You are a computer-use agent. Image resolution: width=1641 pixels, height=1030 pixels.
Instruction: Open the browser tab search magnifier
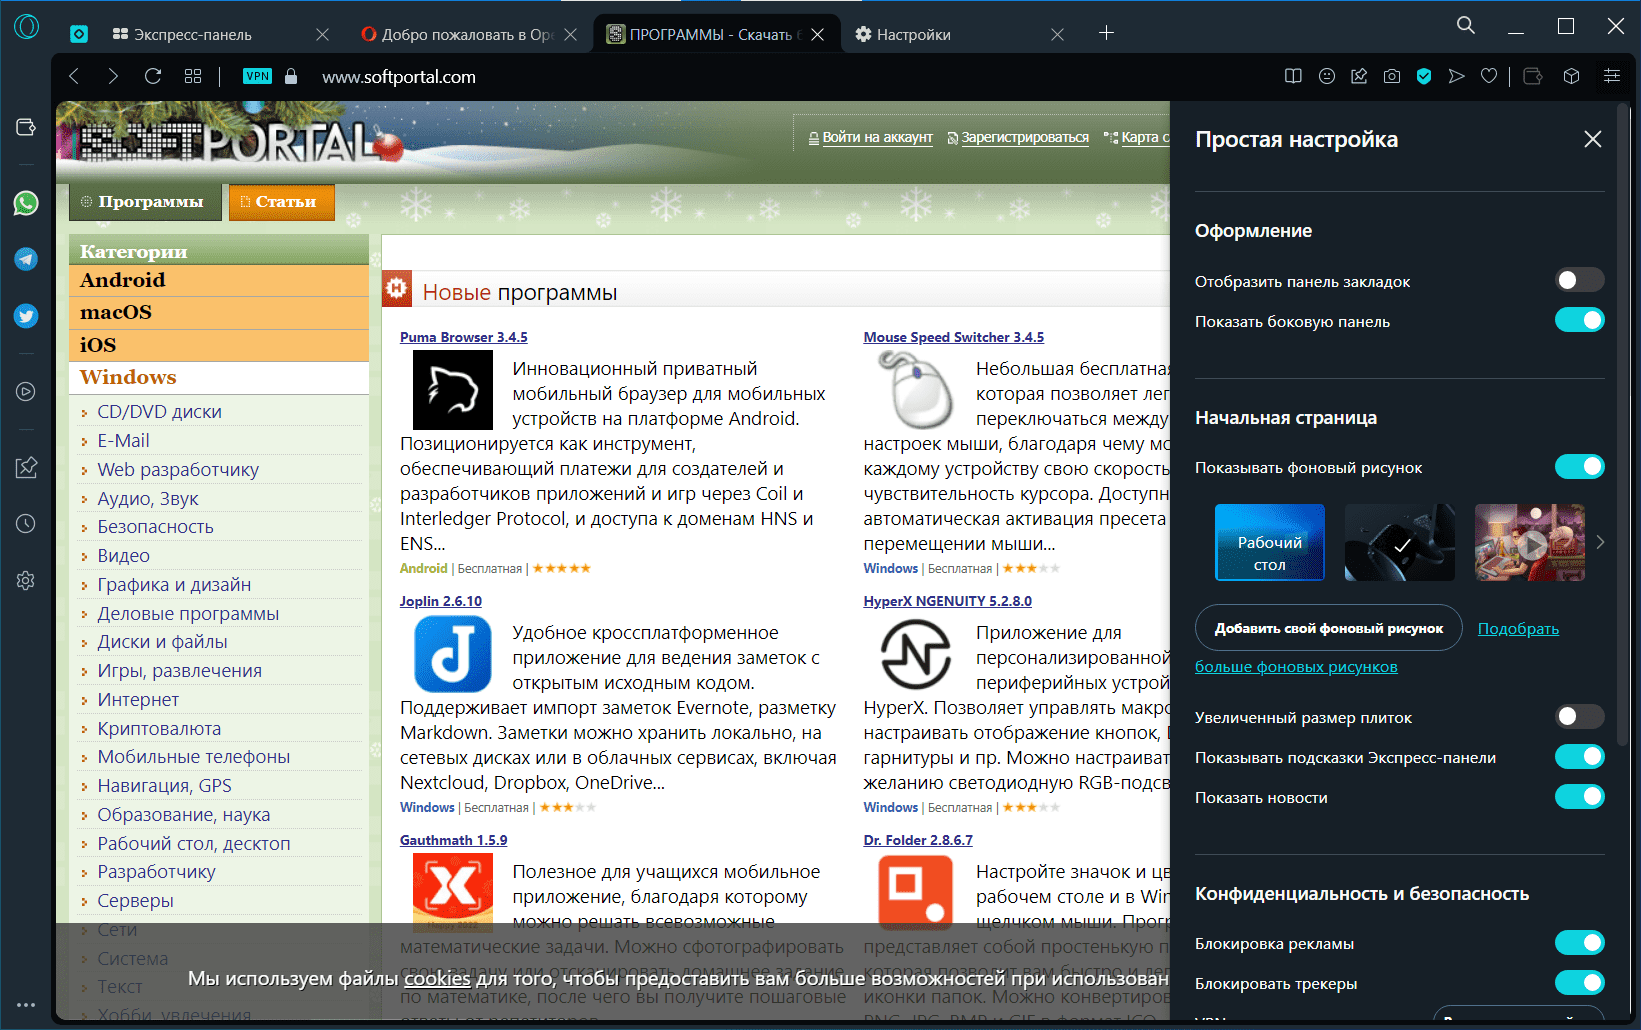point(1466,25)
